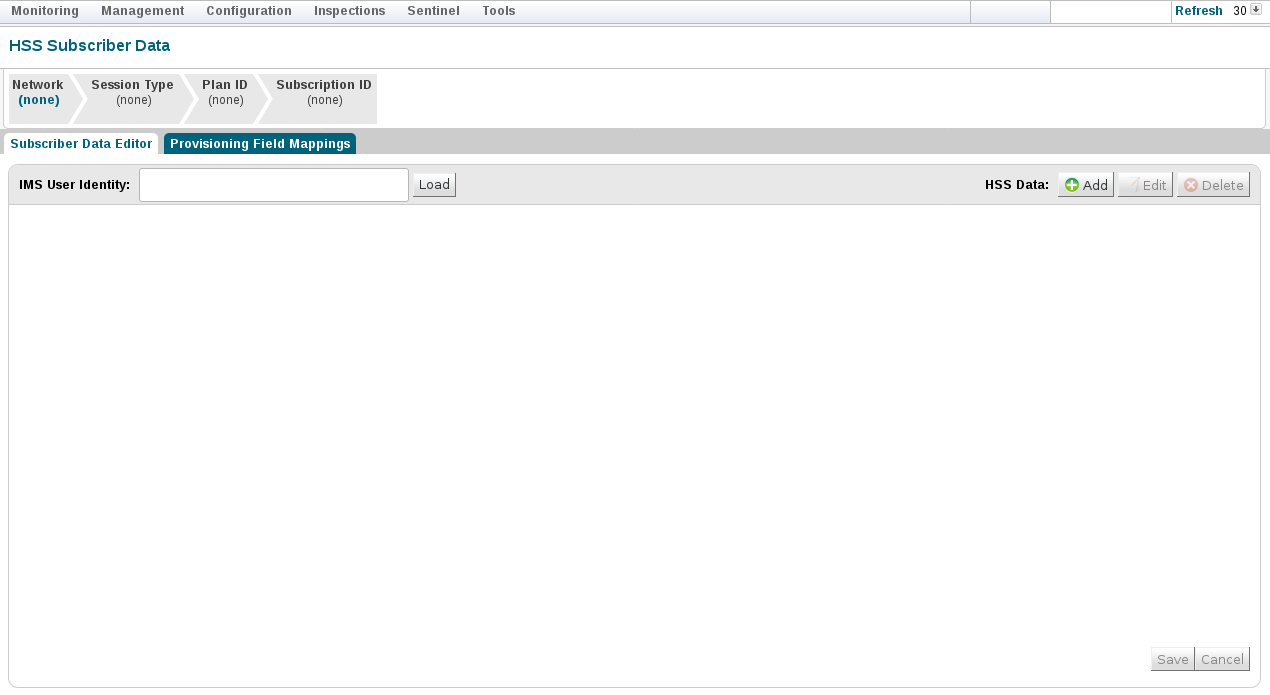Click the Cancel button

pyautogui.click(x=1222, y=658)
